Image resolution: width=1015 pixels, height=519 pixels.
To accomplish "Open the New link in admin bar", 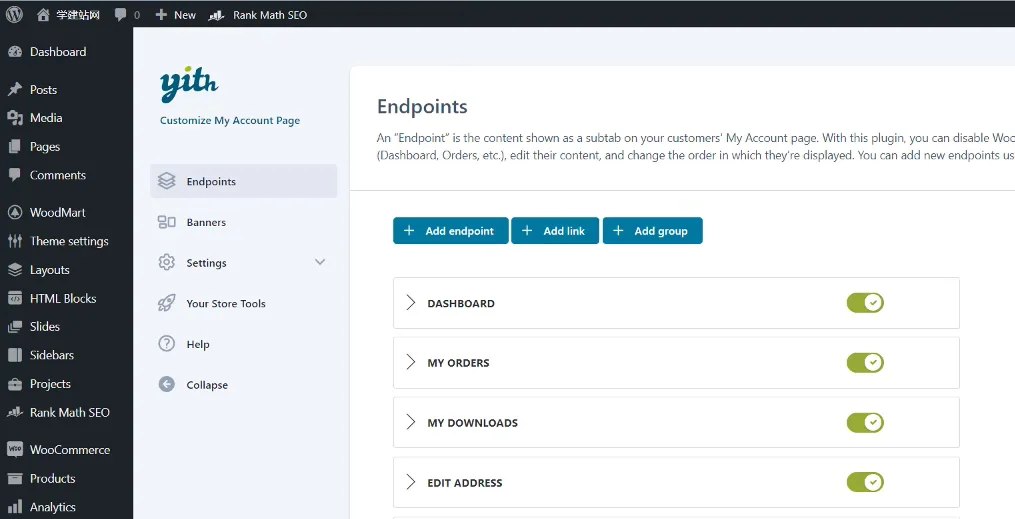I will [184, 15].
